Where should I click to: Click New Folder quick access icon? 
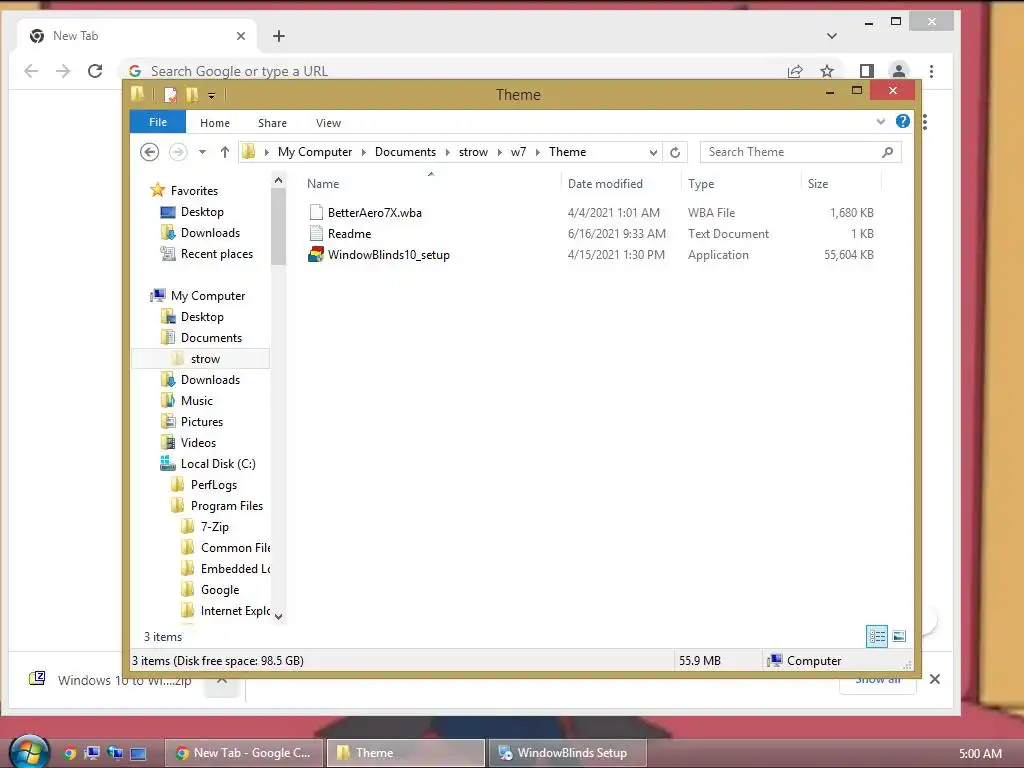192,95
